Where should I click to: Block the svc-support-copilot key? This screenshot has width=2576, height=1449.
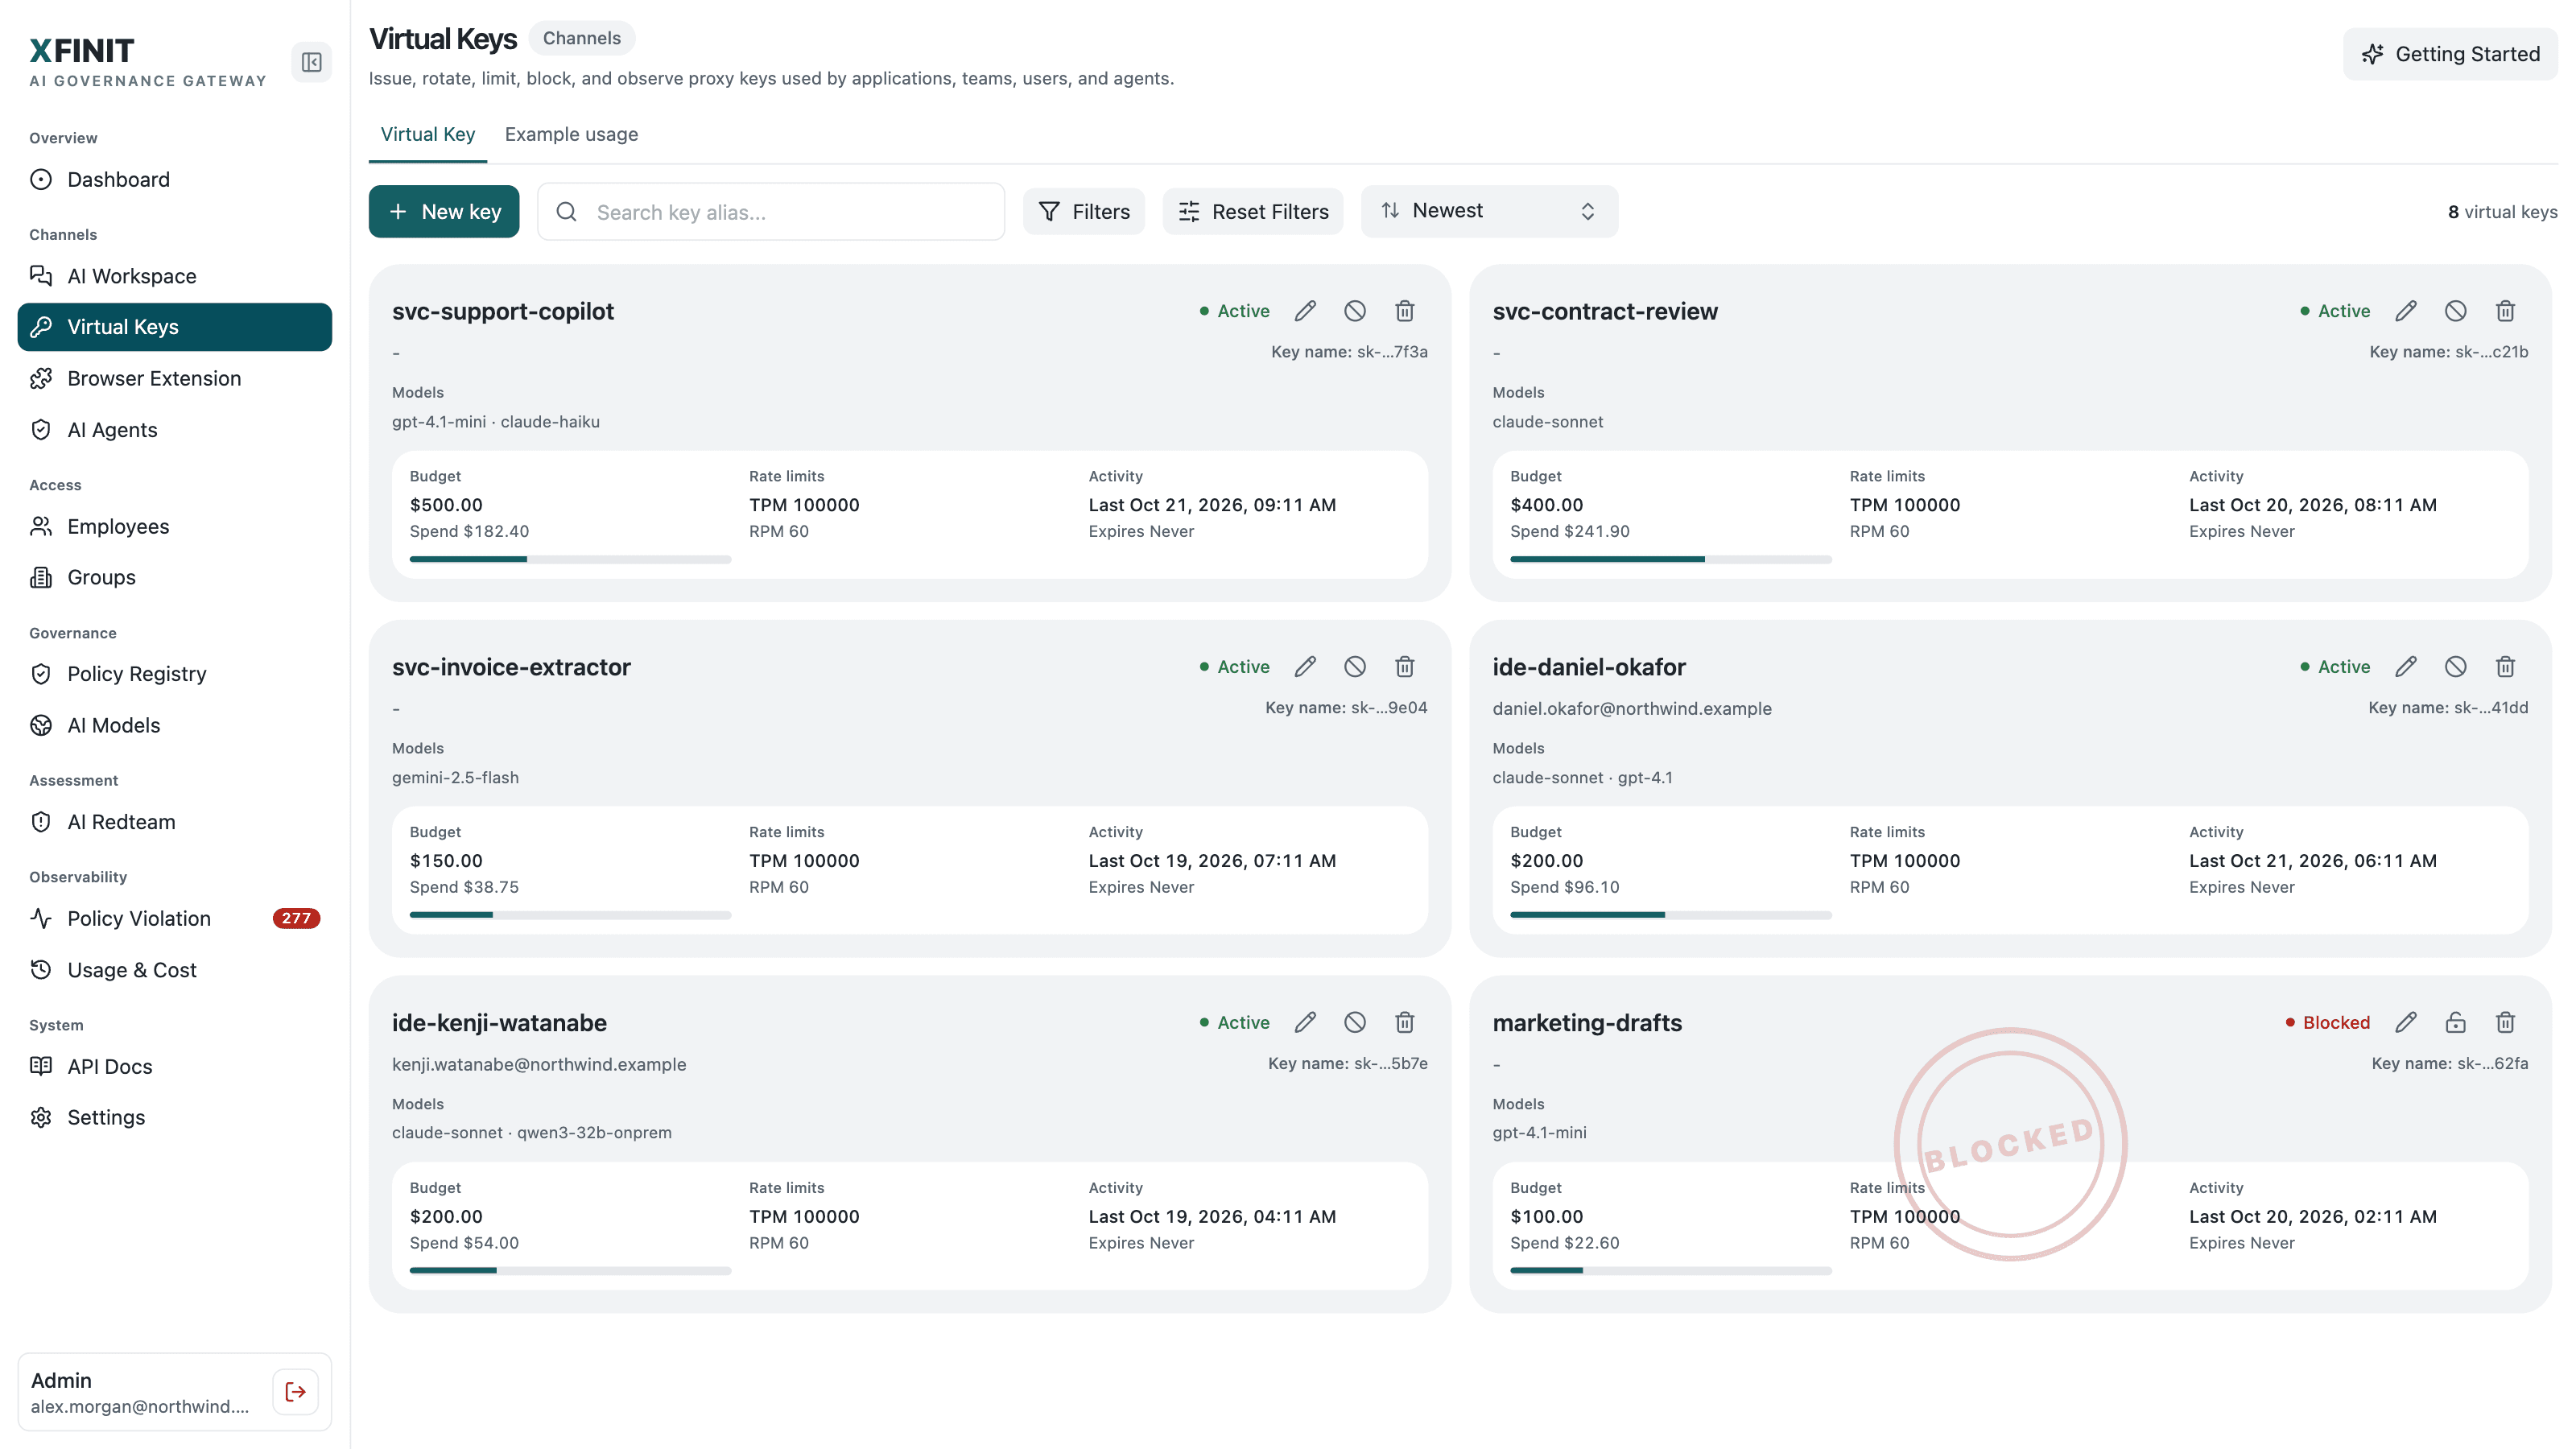coord(1355,311)
